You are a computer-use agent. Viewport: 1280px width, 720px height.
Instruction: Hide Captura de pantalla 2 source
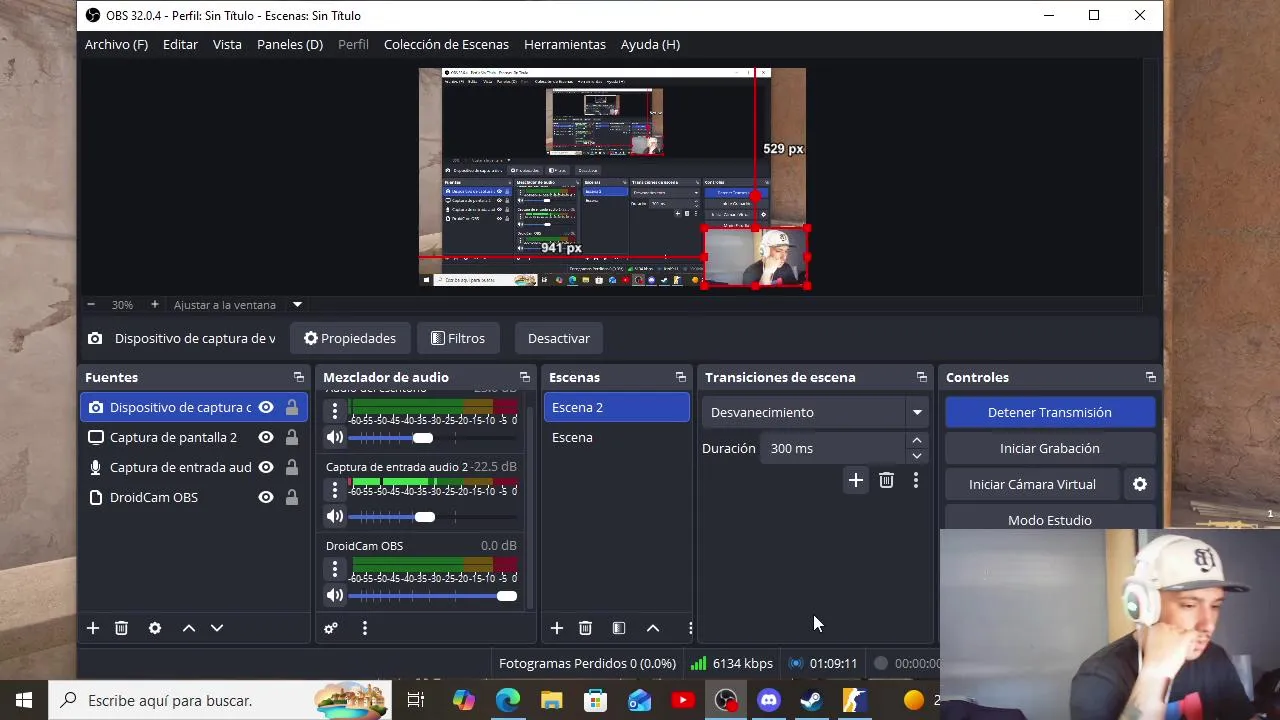[x=266, y=437]
